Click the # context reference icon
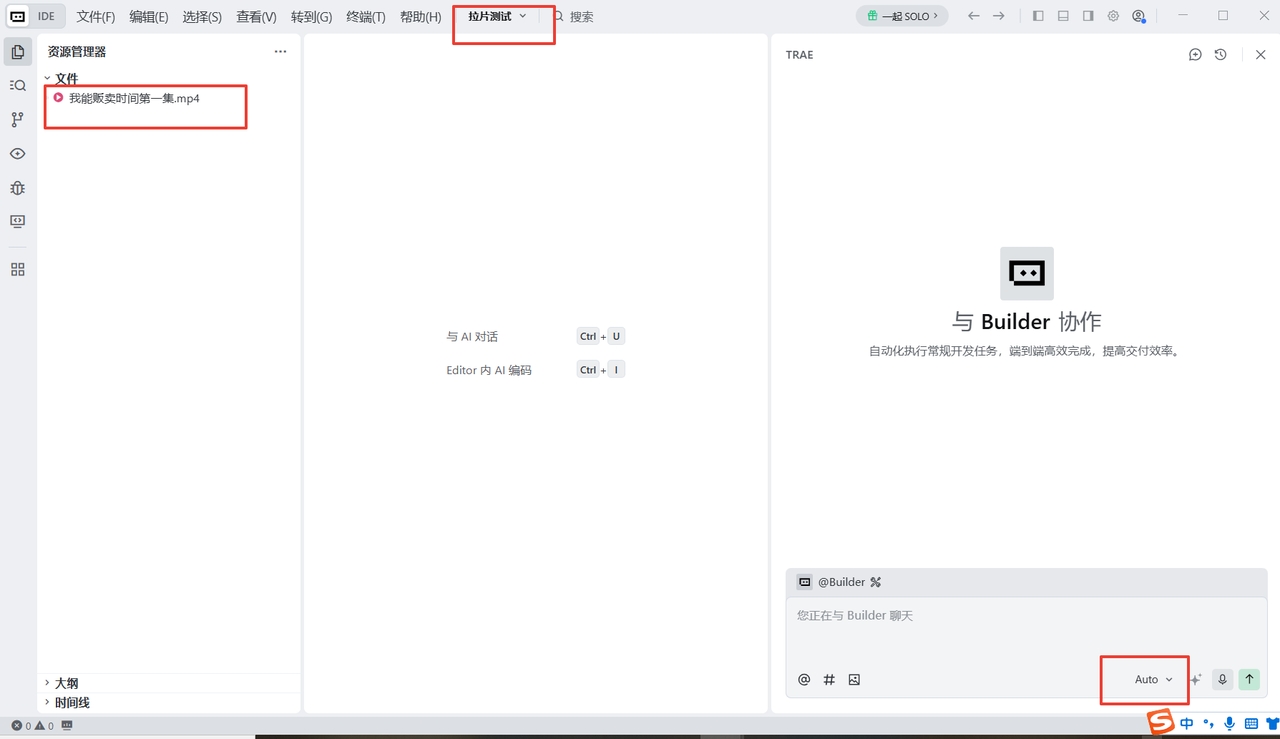The image size is (1280, 739). click(x=829, y=680)
